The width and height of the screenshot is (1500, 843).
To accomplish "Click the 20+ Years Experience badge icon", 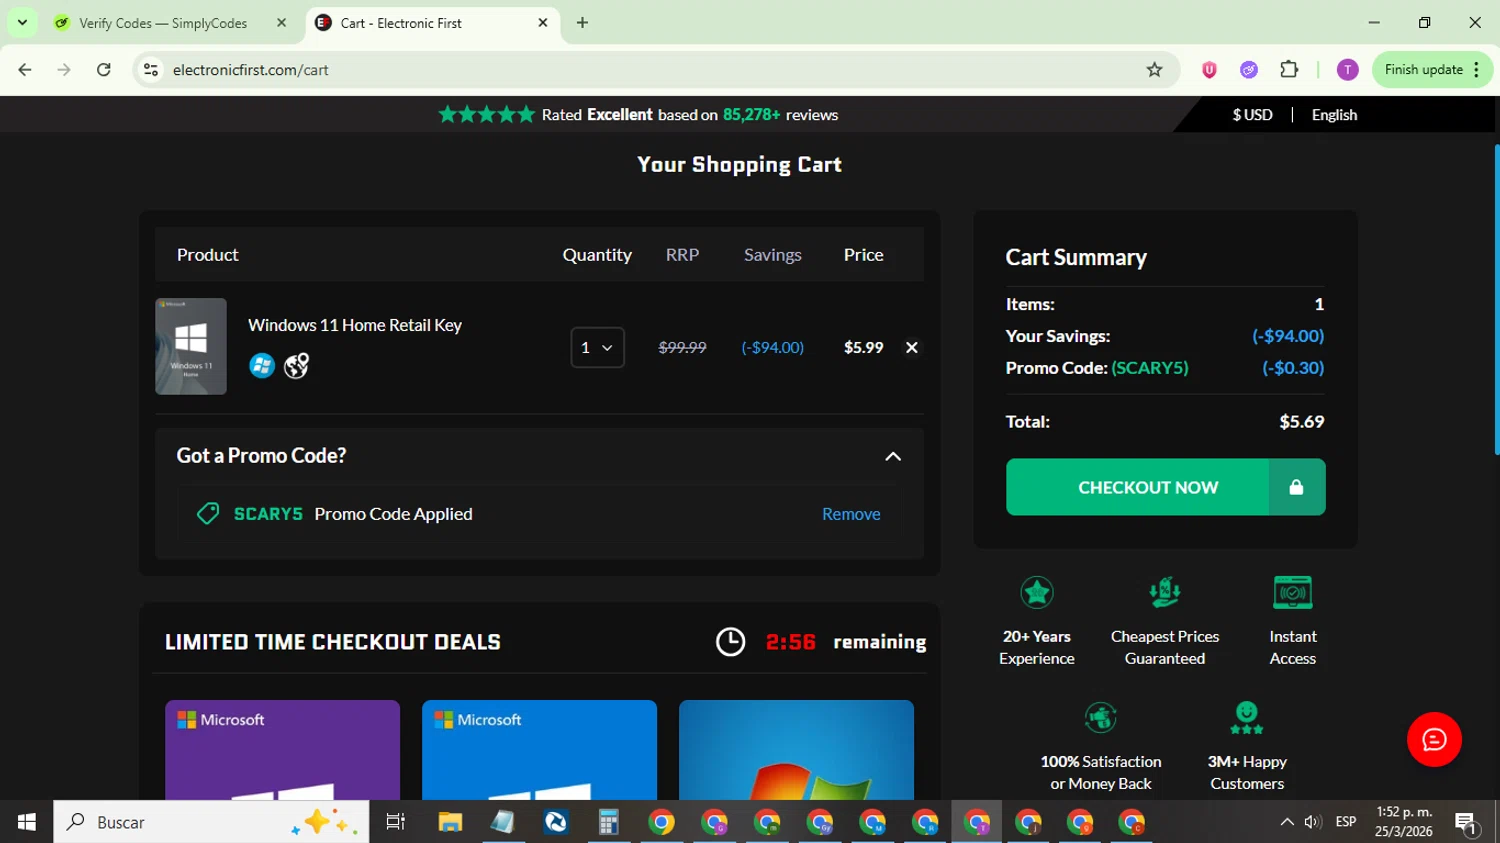I will (x=1037, y=593).
